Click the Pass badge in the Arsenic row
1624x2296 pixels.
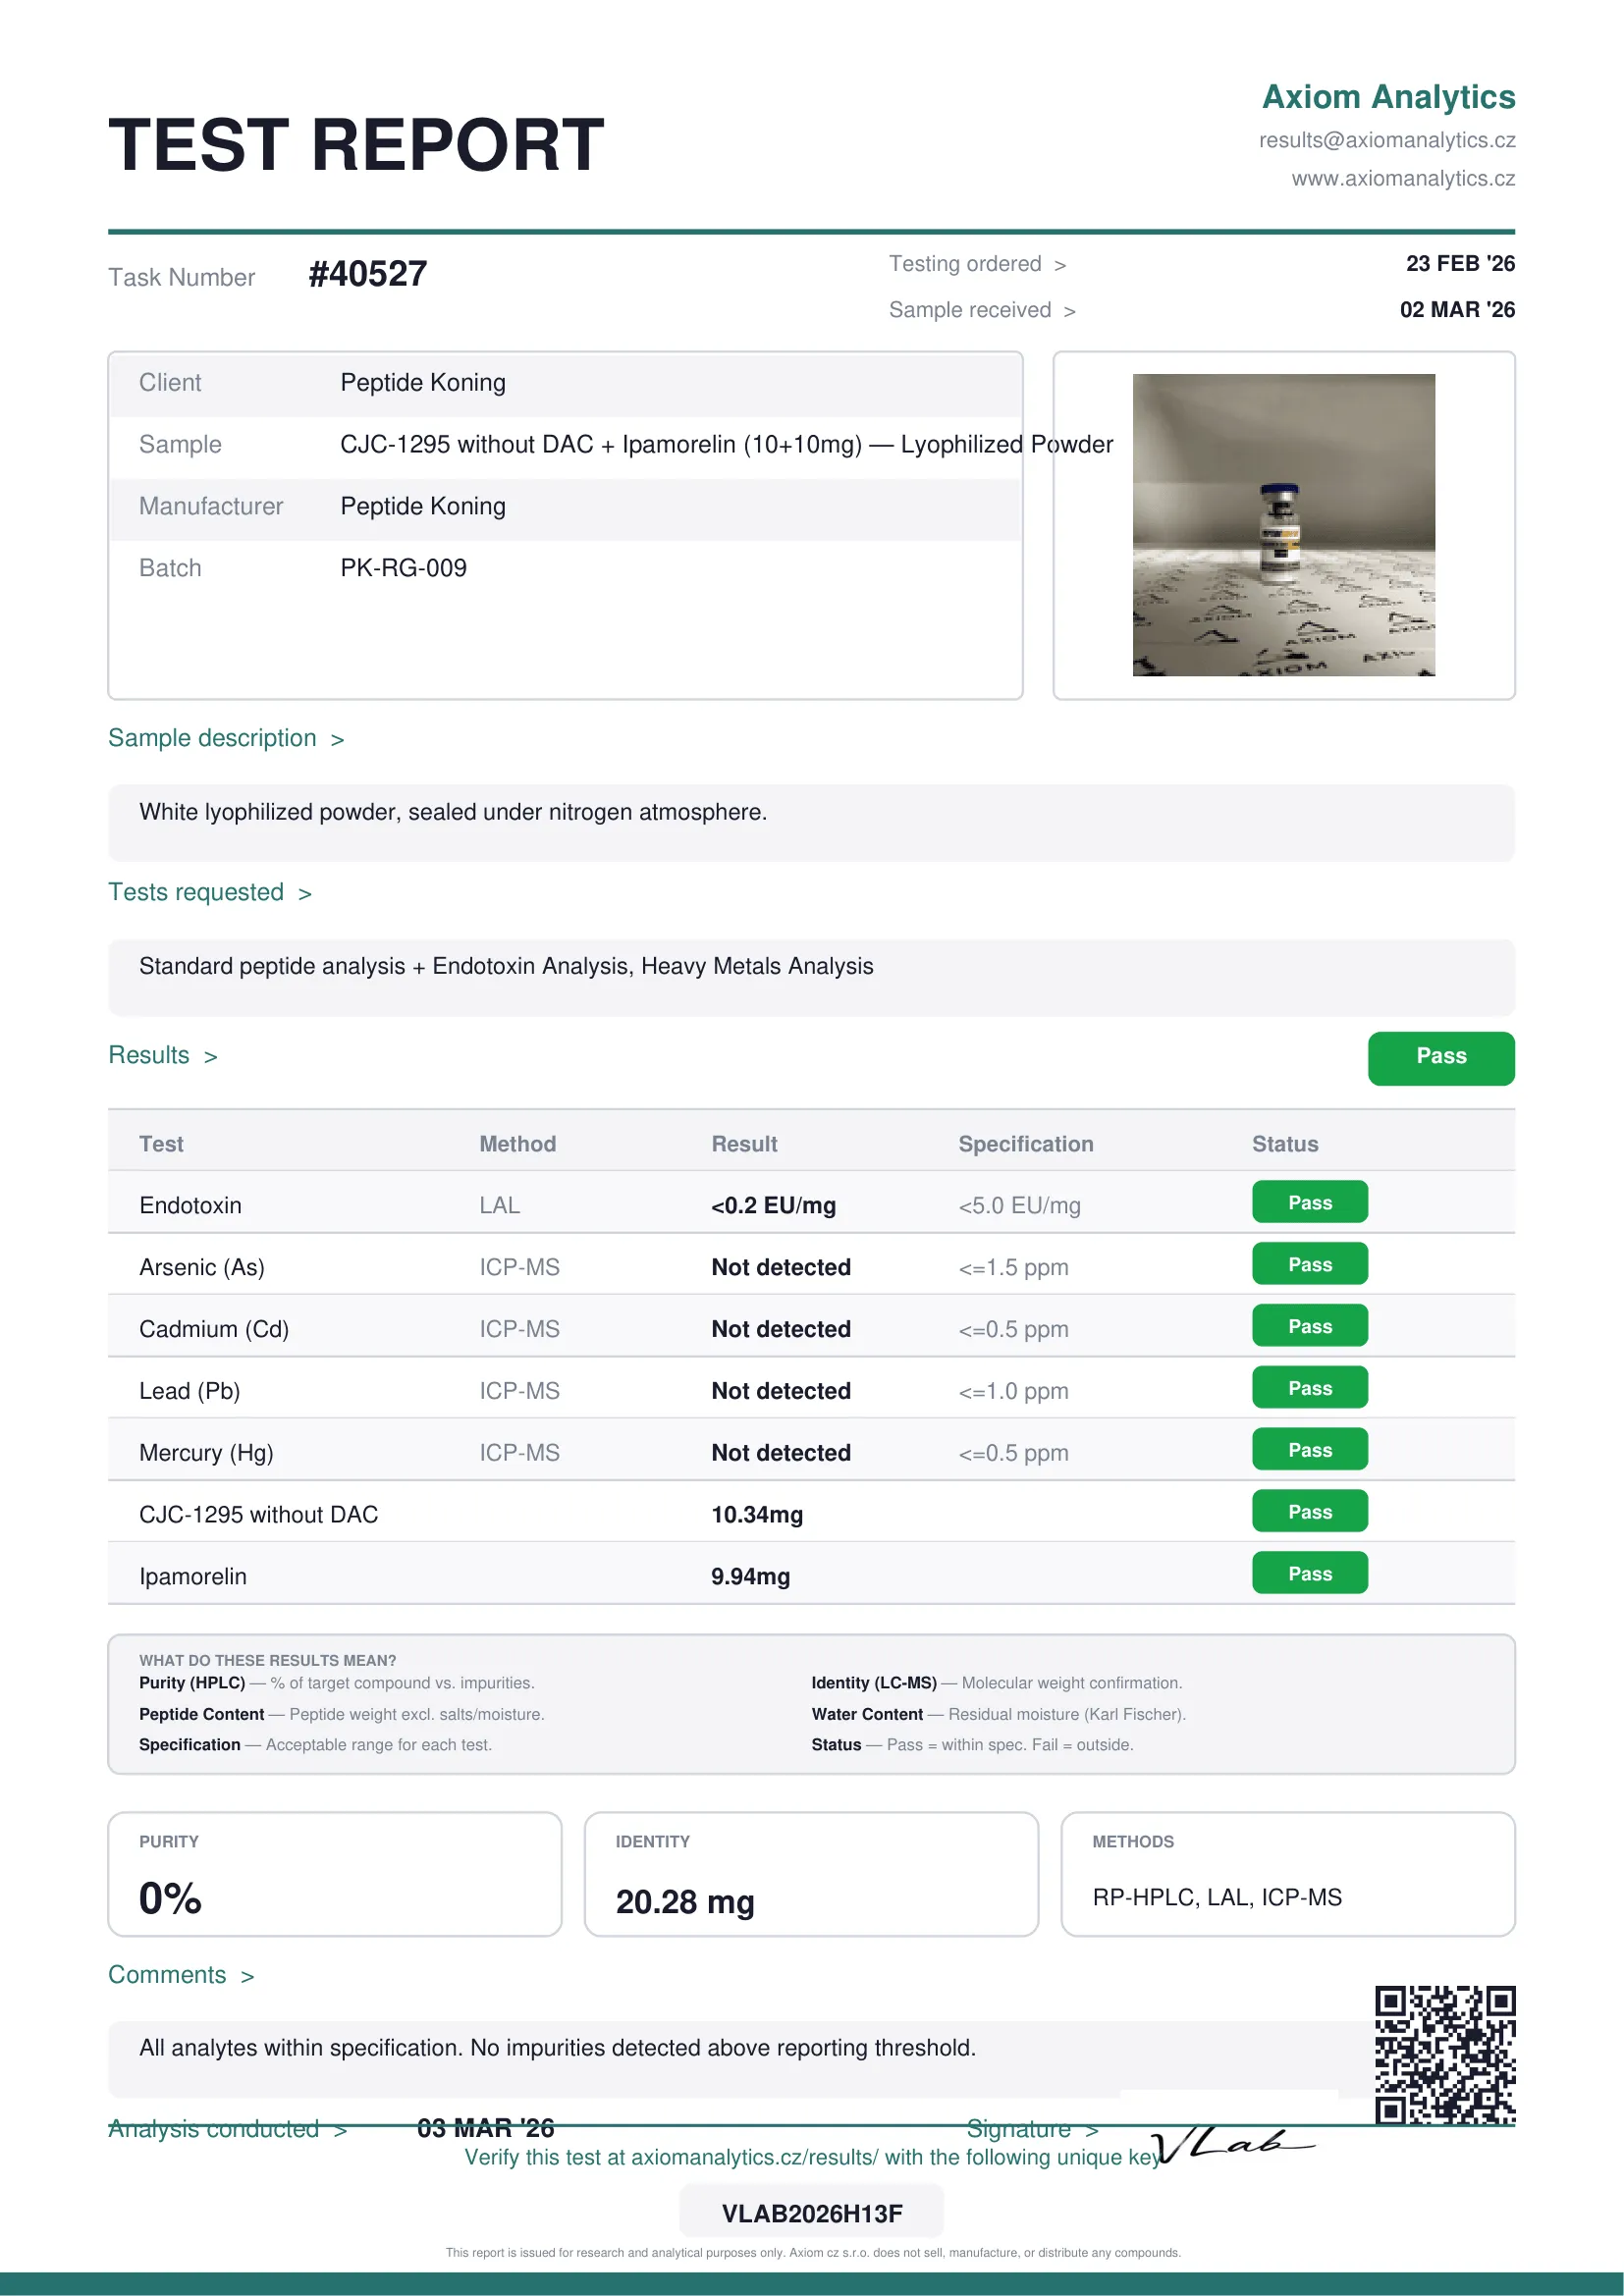pos(1310,1264)
